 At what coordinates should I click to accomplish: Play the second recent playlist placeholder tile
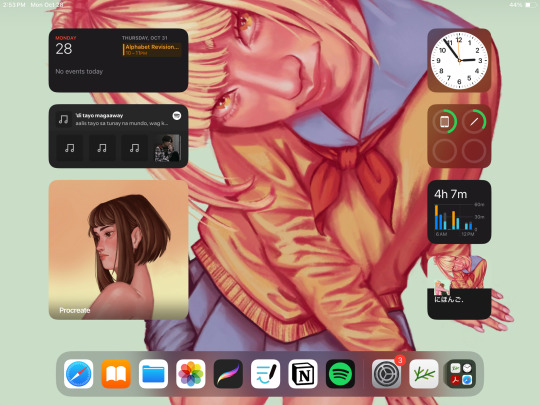coord(102,148)
